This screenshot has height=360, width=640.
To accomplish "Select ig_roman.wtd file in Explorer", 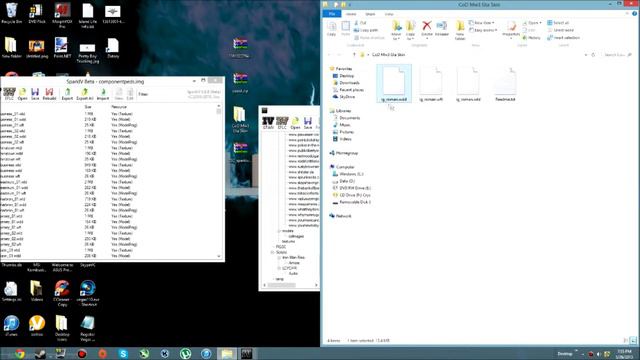I will (468, 84).
